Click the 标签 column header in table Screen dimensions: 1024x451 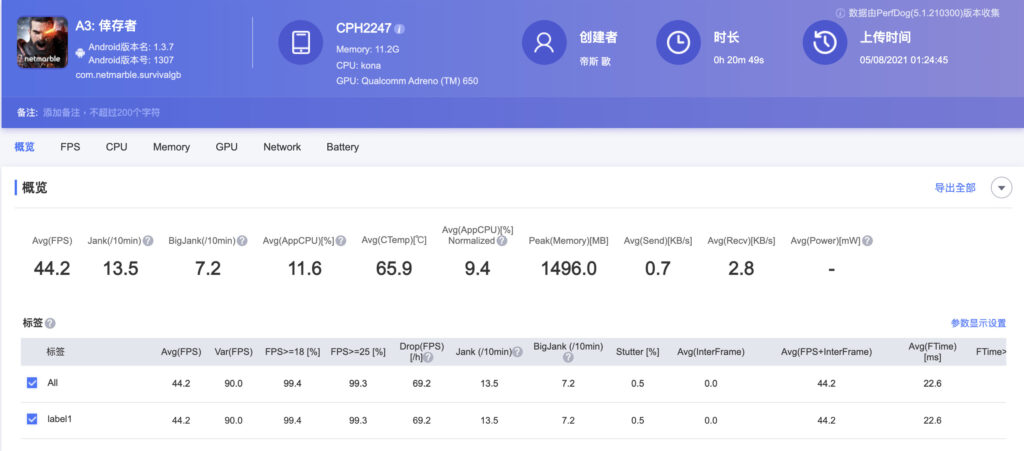56,352
